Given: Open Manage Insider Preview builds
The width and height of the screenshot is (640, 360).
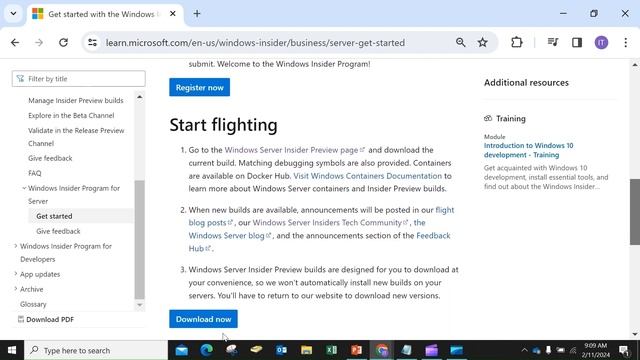Looking at the screenshot, I should coord(76,100).
